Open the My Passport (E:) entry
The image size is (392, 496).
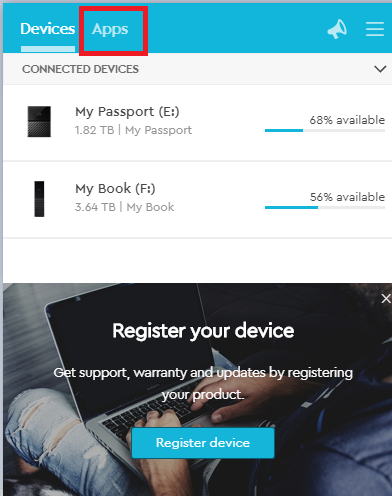pyautogui.click(x=197, y=122)
